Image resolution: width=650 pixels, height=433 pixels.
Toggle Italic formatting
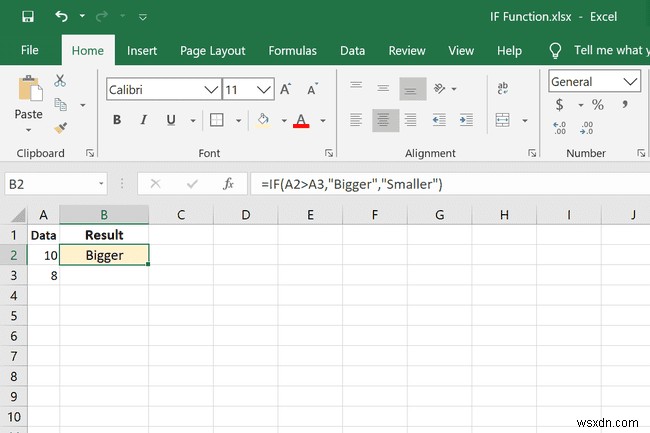(143, 120)
